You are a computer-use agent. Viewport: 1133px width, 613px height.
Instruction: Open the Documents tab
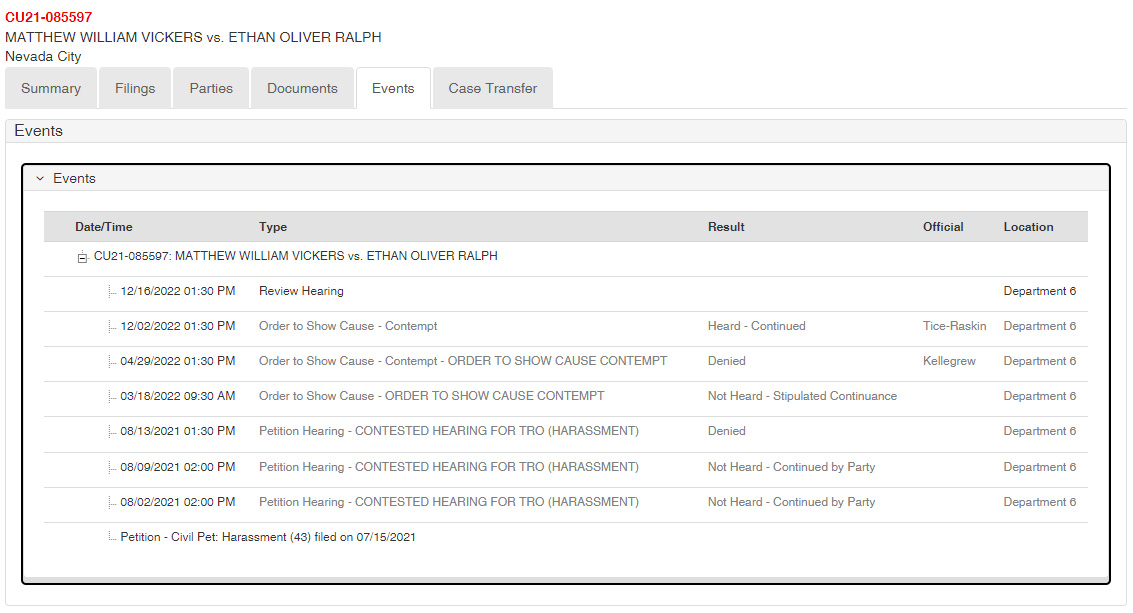click(302, 88)
